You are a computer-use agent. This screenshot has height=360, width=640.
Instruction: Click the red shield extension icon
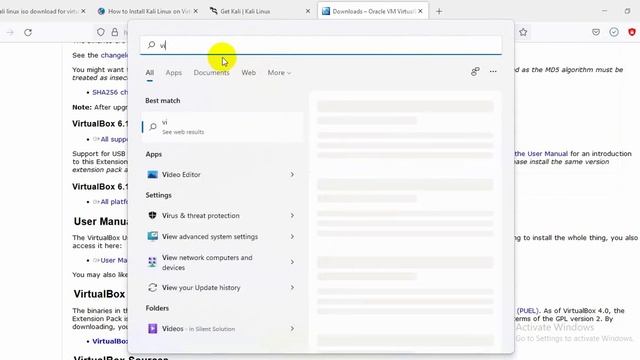632,32
